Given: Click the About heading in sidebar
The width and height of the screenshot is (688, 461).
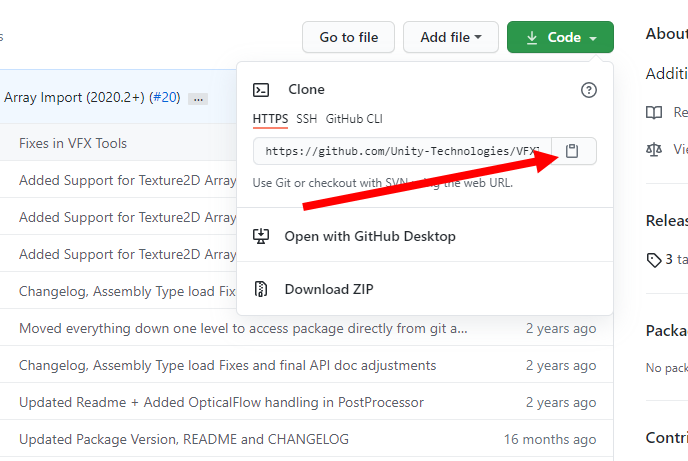Looking at the screenshot, I should [666, 34].
